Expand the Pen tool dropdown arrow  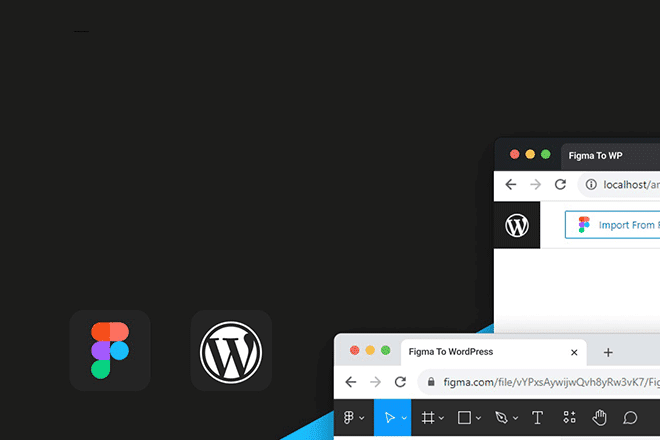516,418
